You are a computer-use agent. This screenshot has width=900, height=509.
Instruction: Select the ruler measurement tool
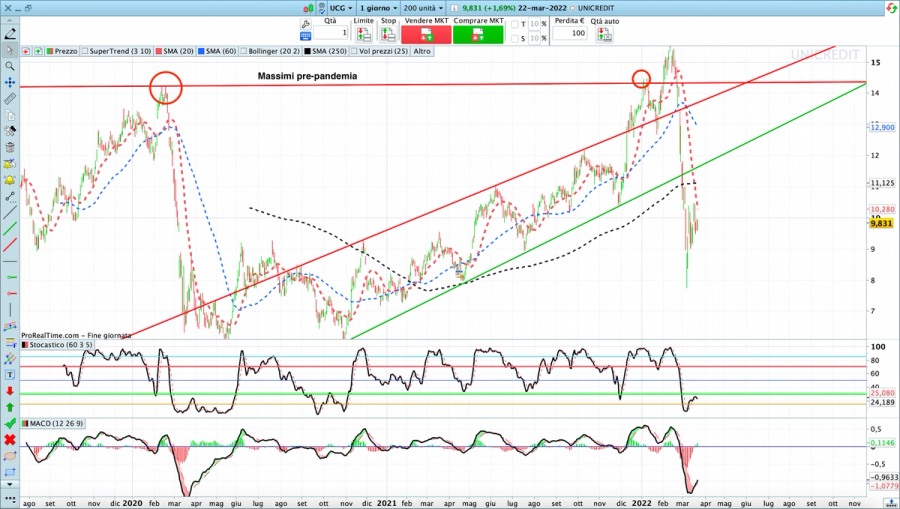click(10, 99)
